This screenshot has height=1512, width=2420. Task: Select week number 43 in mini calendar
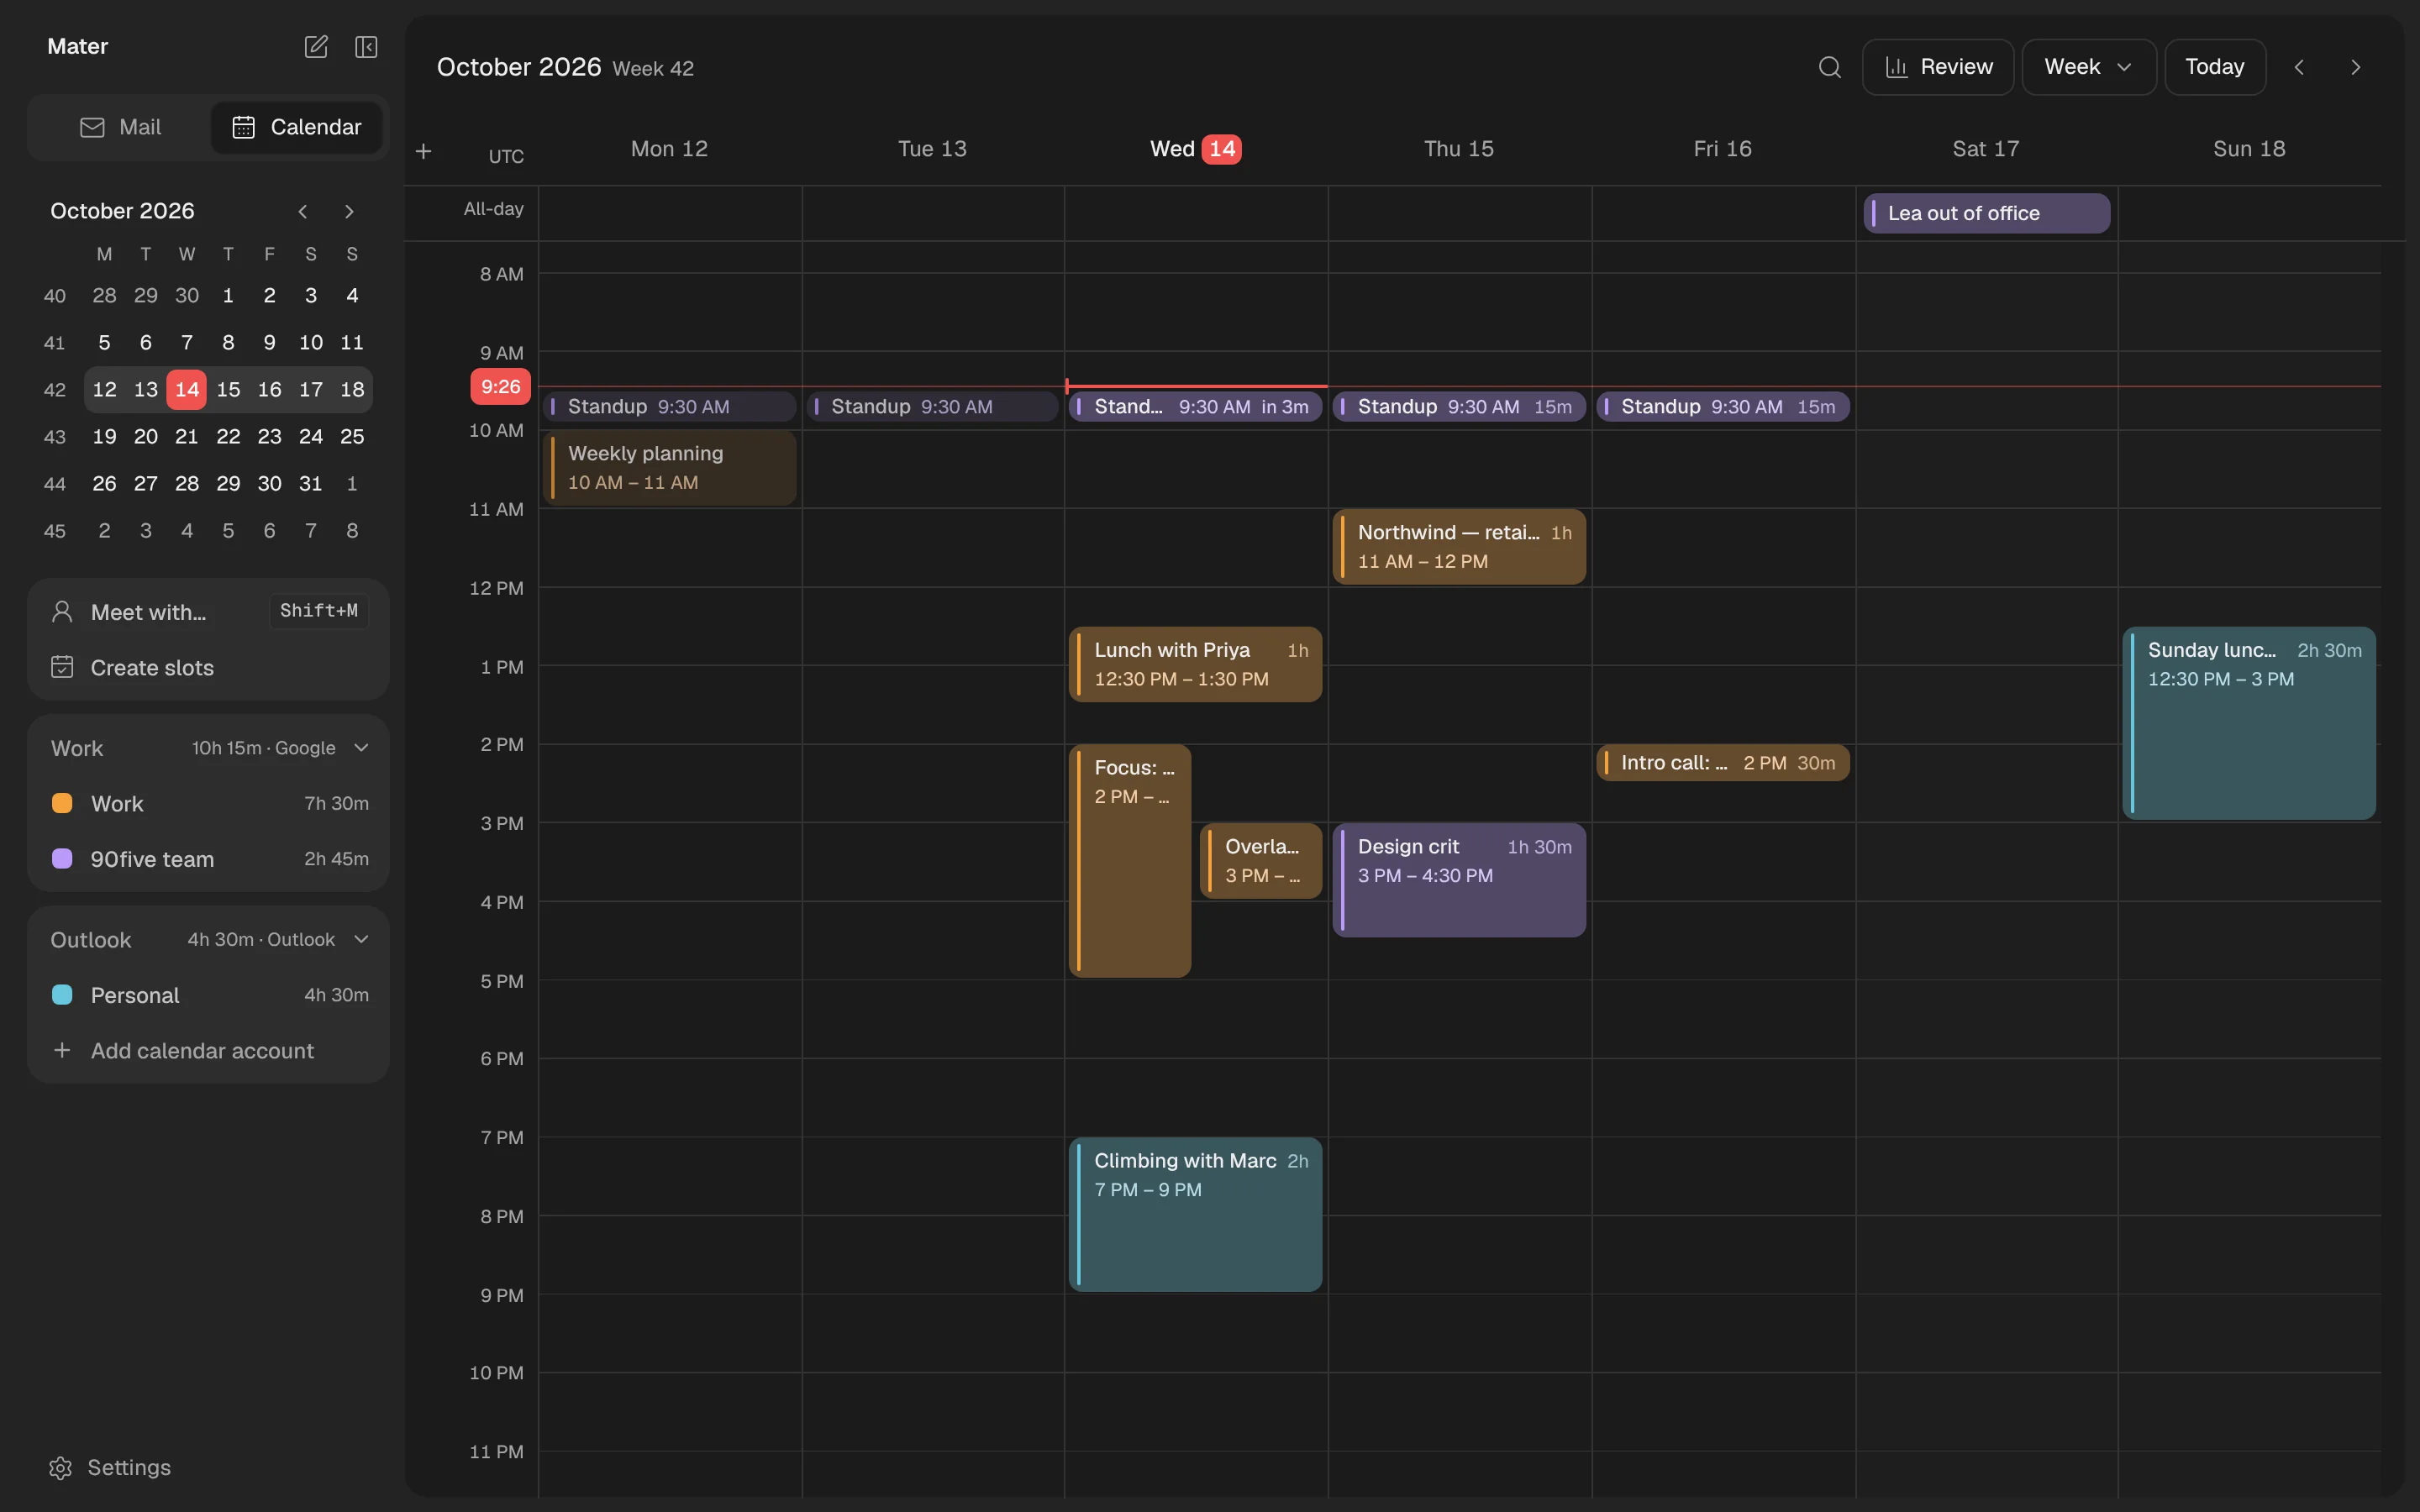pos(55,437)
